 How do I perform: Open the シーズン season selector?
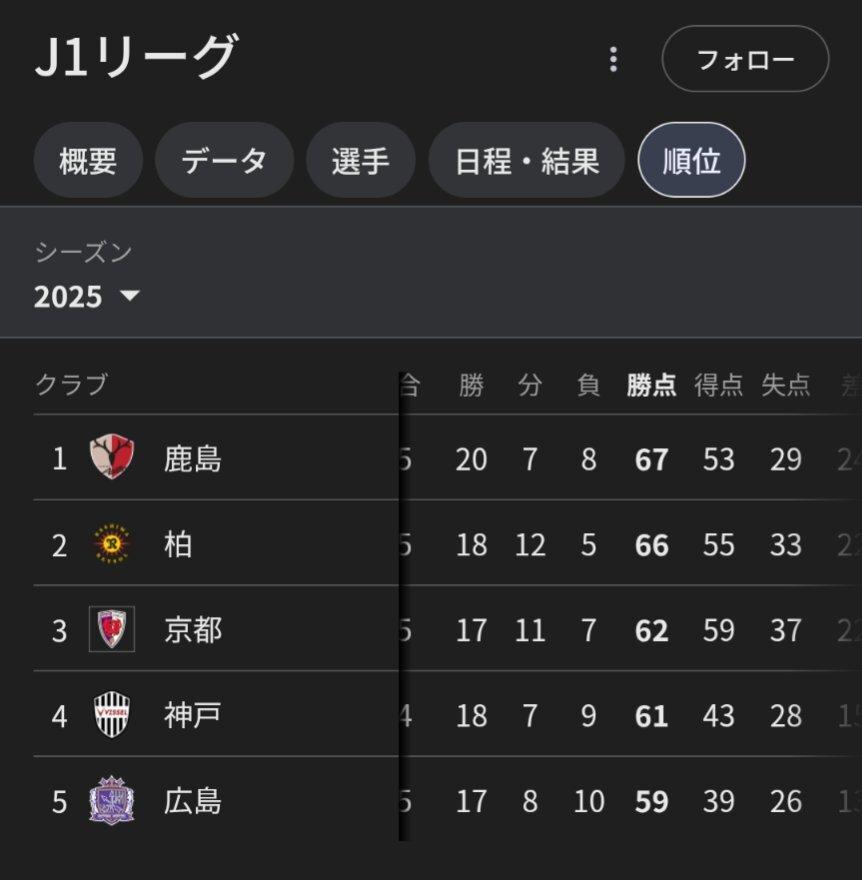tap(86, 276)
